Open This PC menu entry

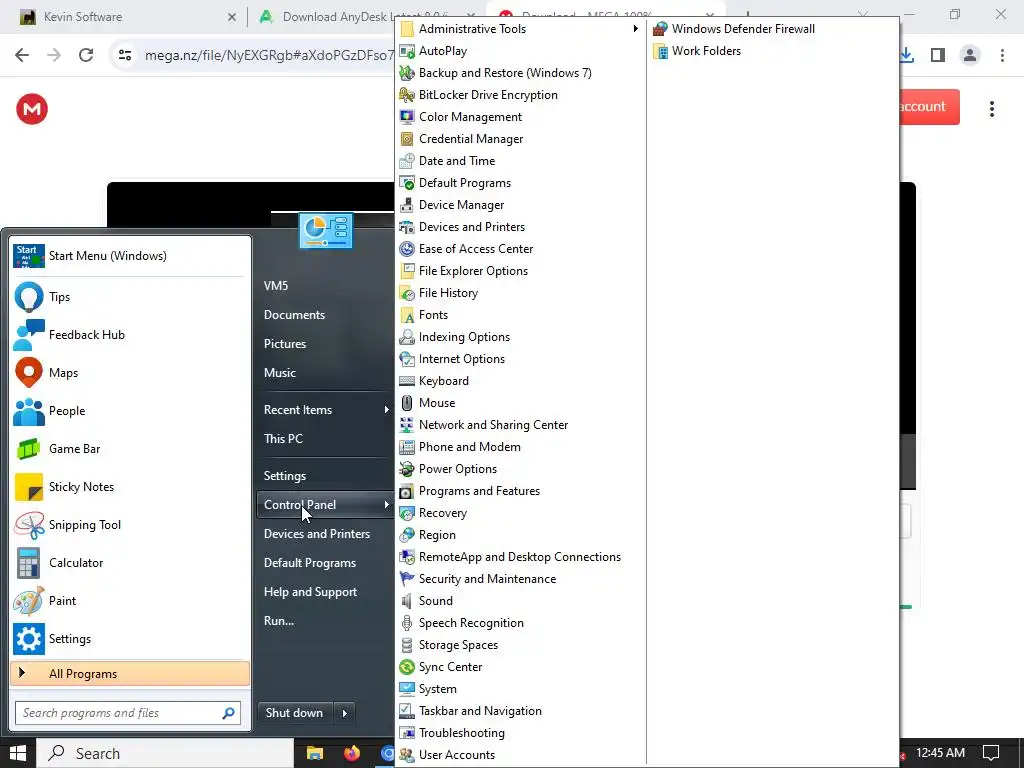click(x=283, y=439)
